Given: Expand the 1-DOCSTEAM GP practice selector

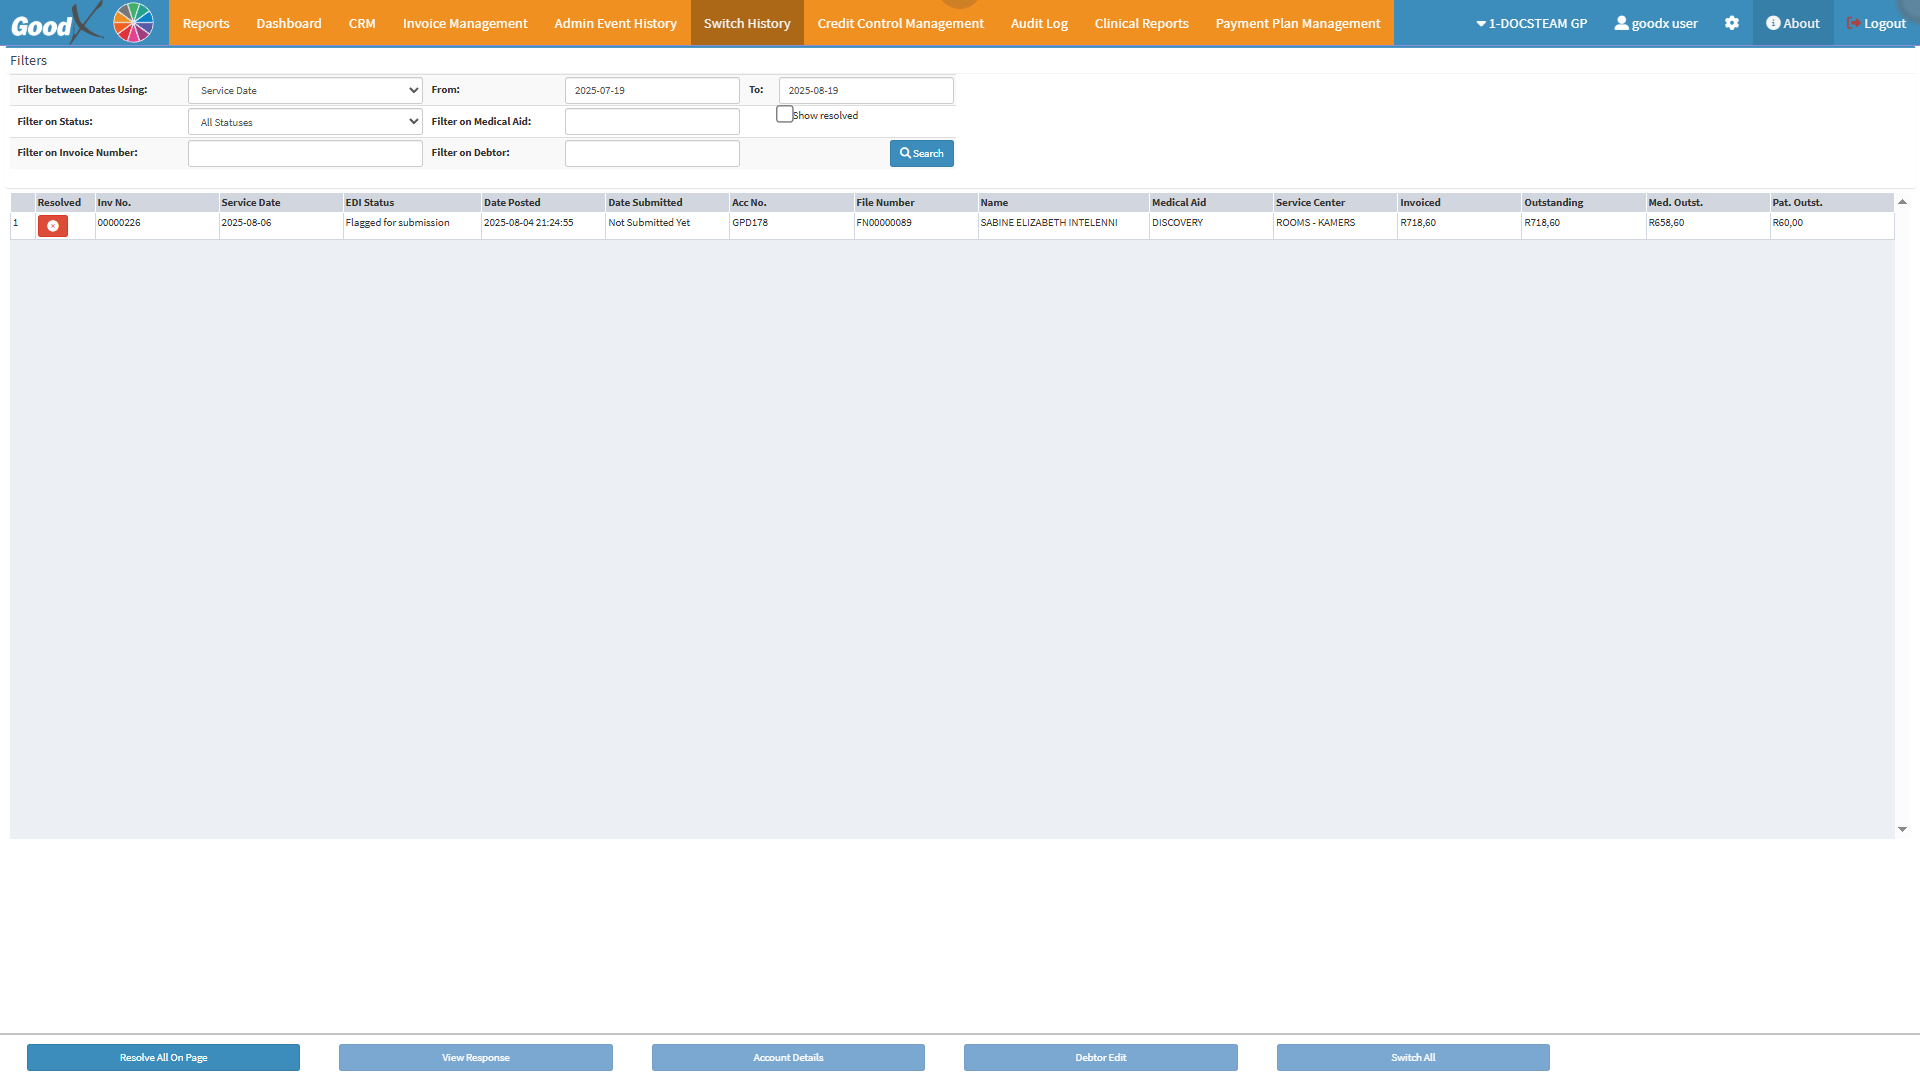Looking at the screenshot, I should [1531, 23].
